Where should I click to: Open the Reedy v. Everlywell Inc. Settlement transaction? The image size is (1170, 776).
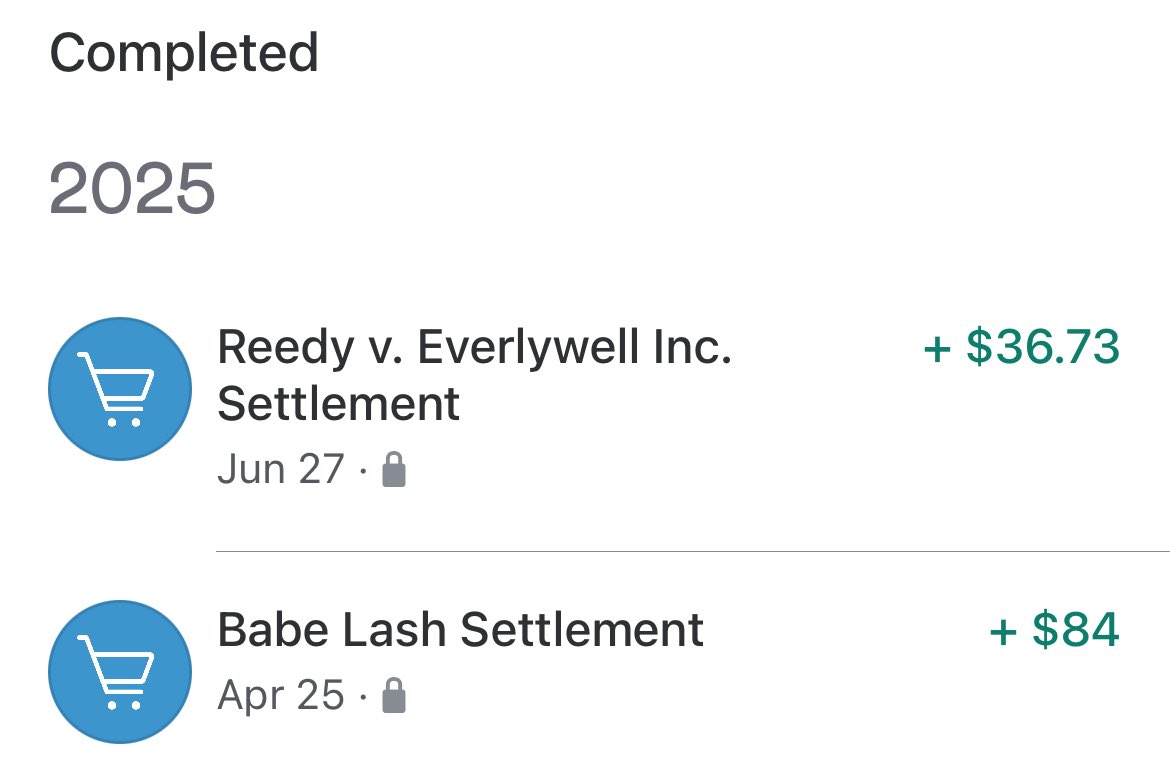pyautogui.click(x=585, y=405)
